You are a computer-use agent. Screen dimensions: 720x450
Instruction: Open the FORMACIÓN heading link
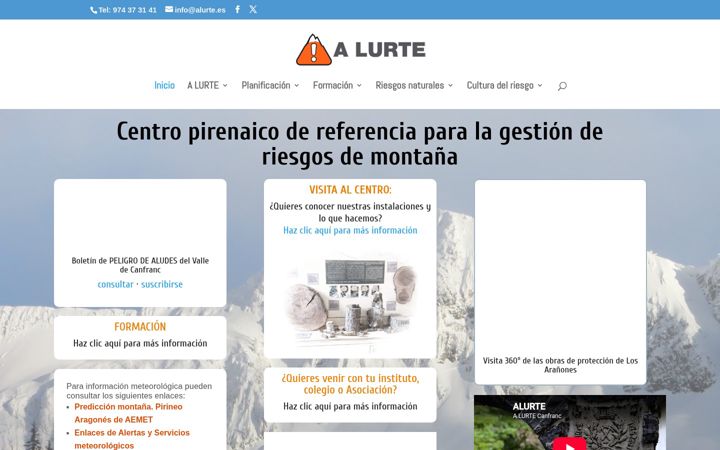click(140, 327)
